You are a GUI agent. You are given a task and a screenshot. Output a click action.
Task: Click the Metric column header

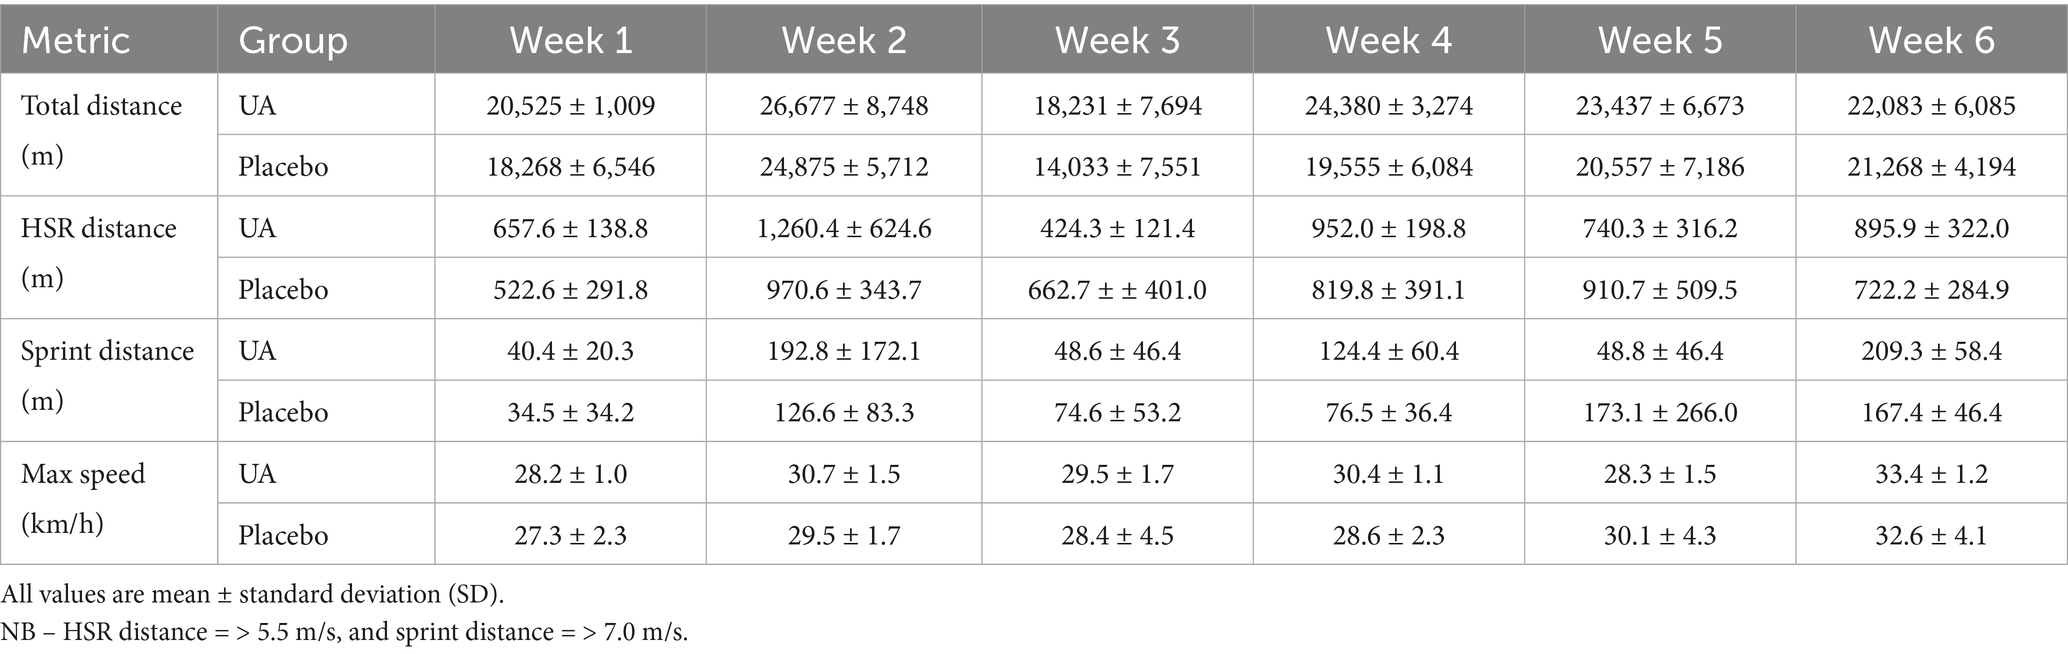tap(76, 40)
